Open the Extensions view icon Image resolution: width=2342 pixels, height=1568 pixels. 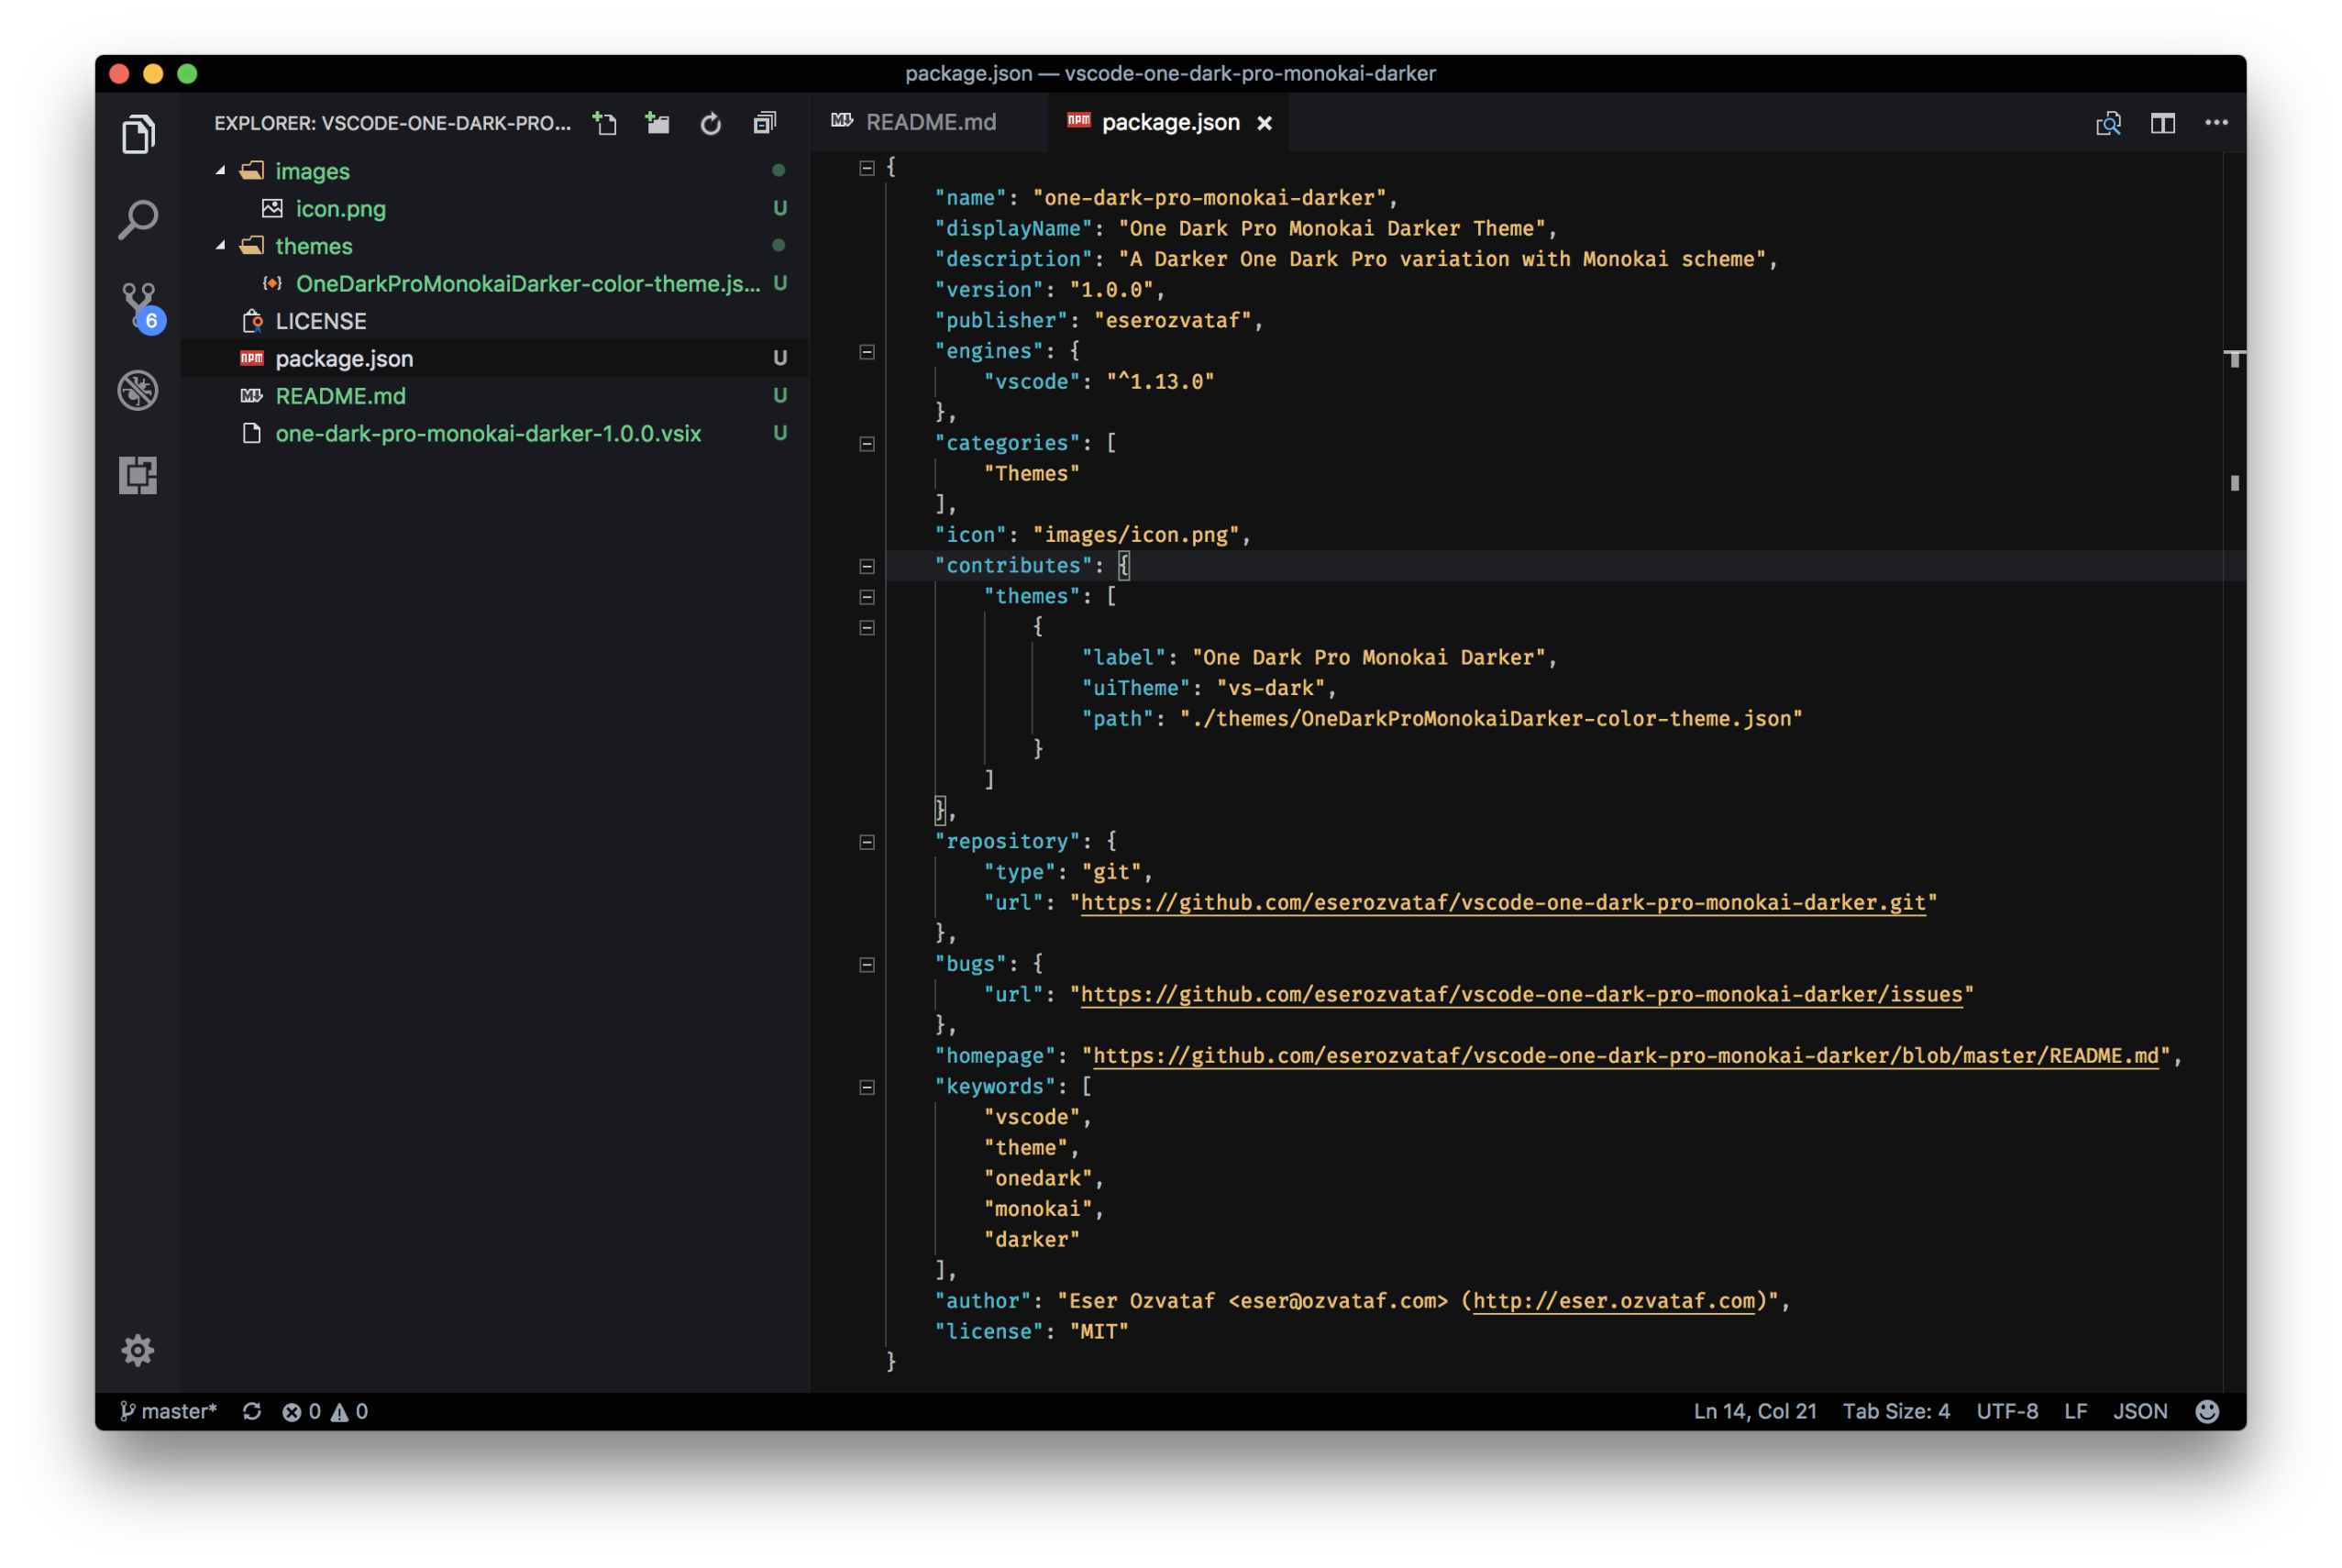tap(138, 475)
